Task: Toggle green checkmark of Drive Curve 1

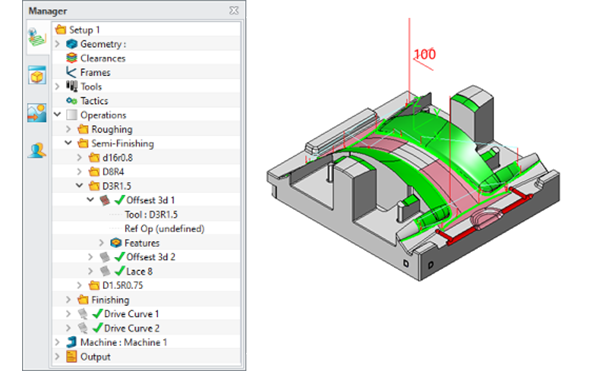Action: (98, 314)
